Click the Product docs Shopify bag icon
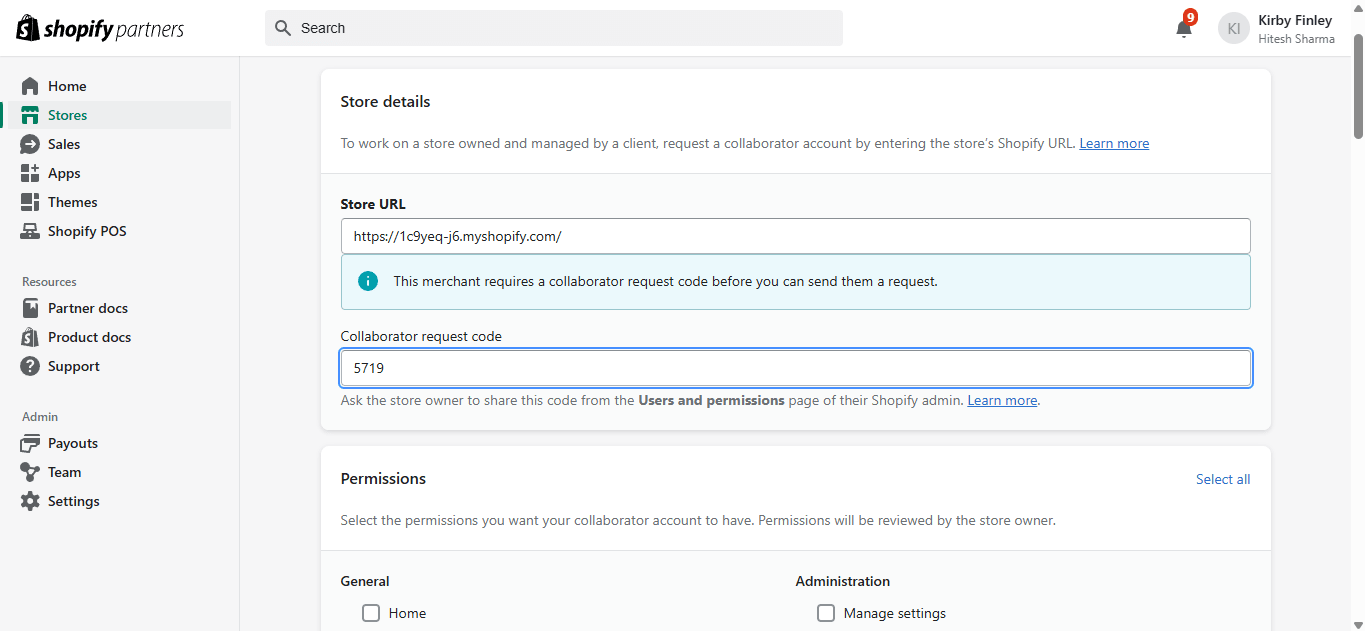 (30, 337)
